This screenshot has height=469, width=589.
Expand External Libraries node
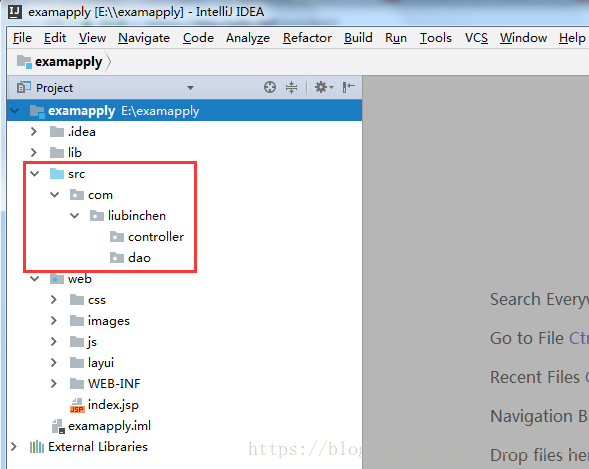point(14,447)
